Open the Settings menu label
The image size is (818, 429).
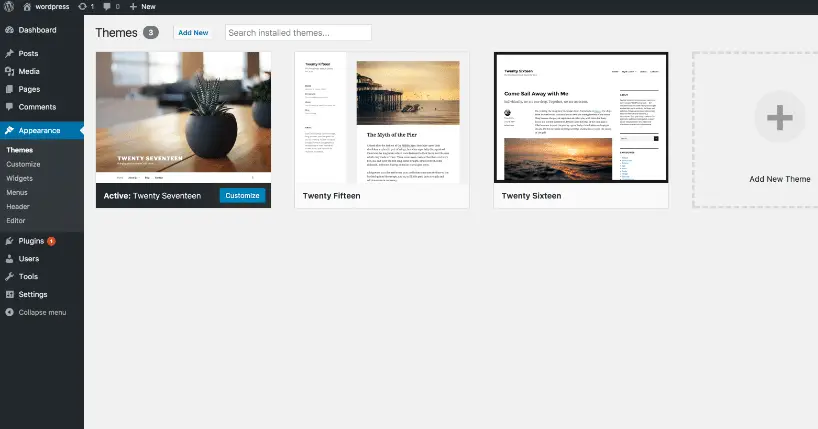[x=33, y=294]
